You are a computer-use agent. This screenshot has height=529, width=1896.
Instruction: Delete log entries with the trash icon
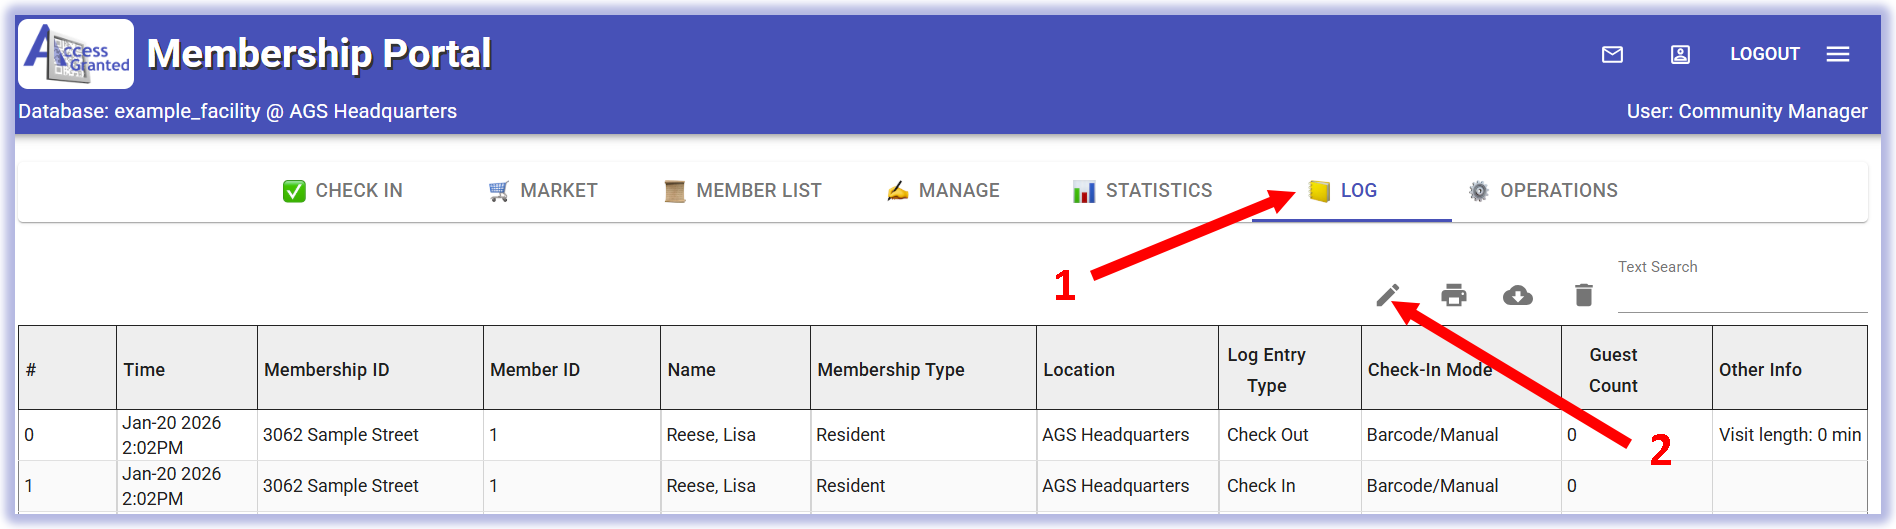[x=1583, y=296]
